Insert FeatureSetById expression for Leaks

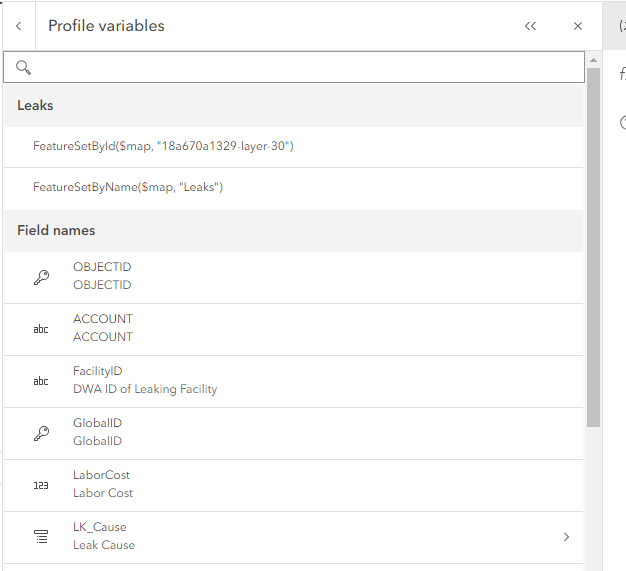tap(163, 146)
